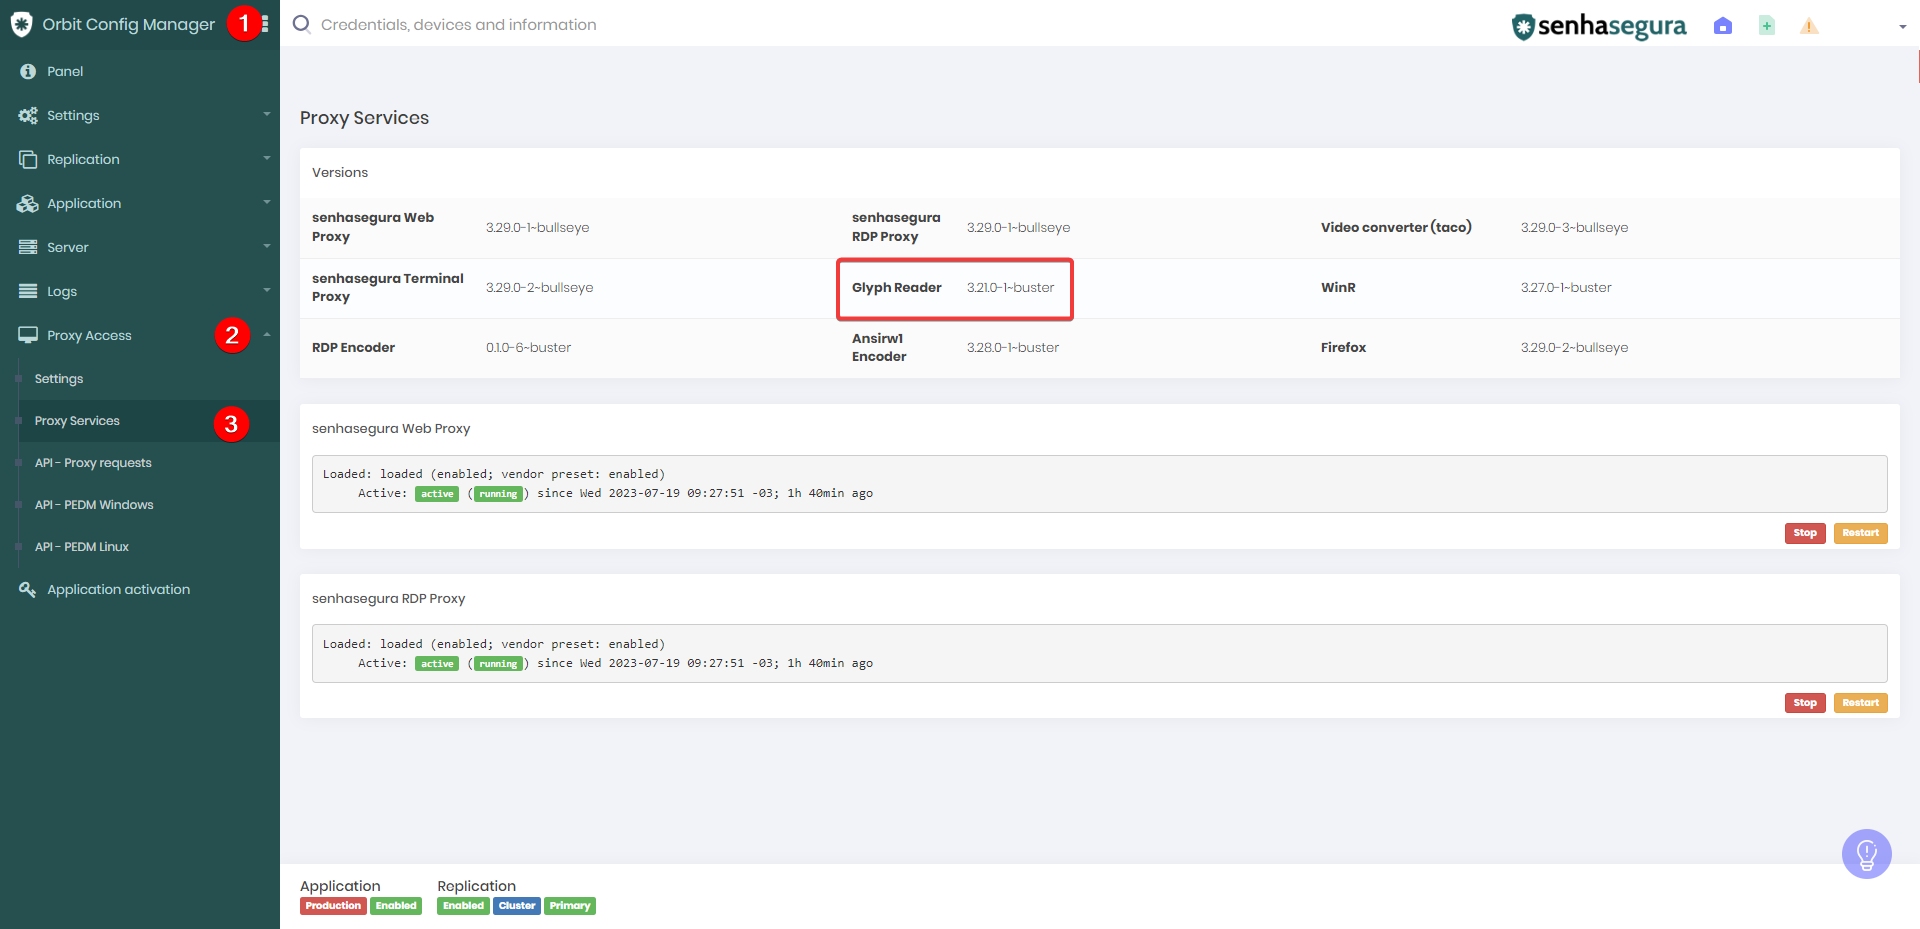Click senhasegura Terminal Proxy version value
The width and height of the screenshot is (1920, 929).
pyautogui.click(x=540, y=288)
